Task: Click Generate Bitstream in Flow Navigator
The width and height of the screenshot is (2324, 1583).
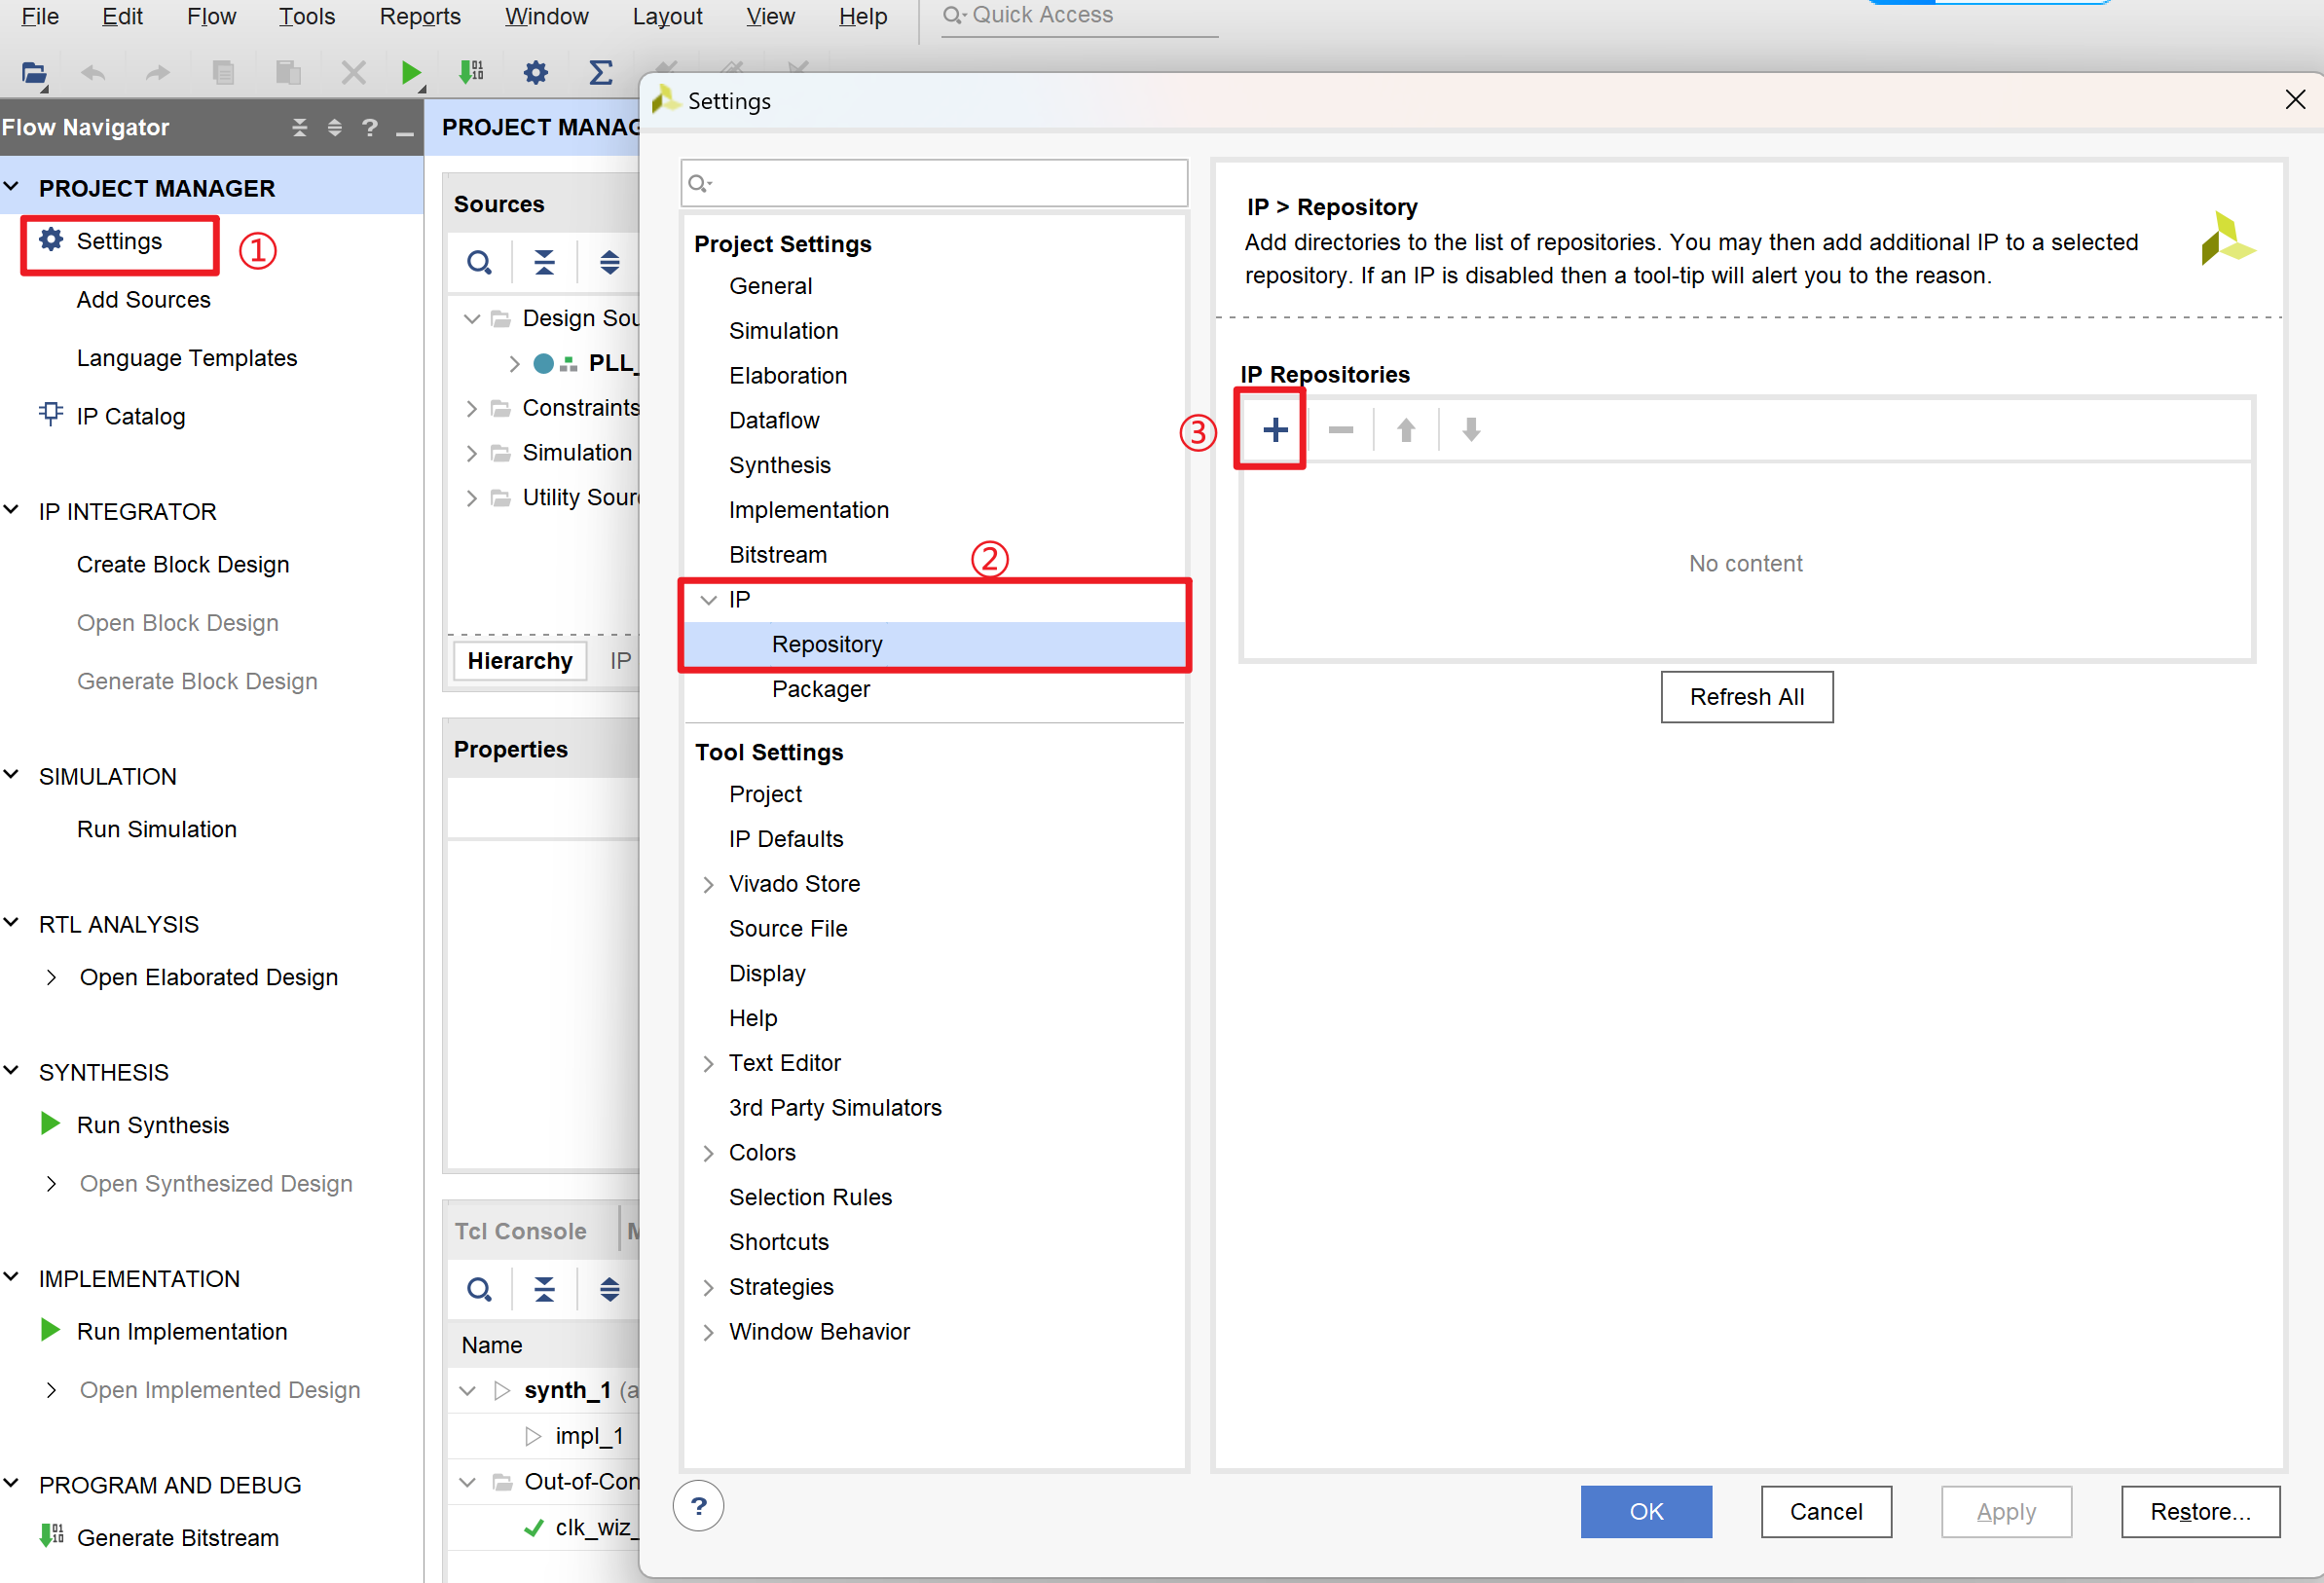Action: tap(177, 1537)
